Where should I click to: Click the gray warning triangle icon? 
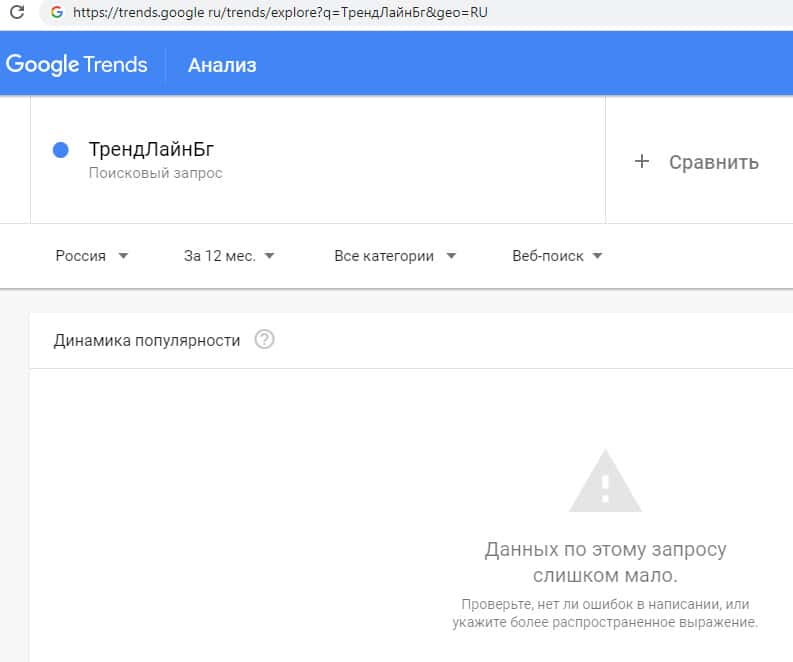click(x=605, y=482)
